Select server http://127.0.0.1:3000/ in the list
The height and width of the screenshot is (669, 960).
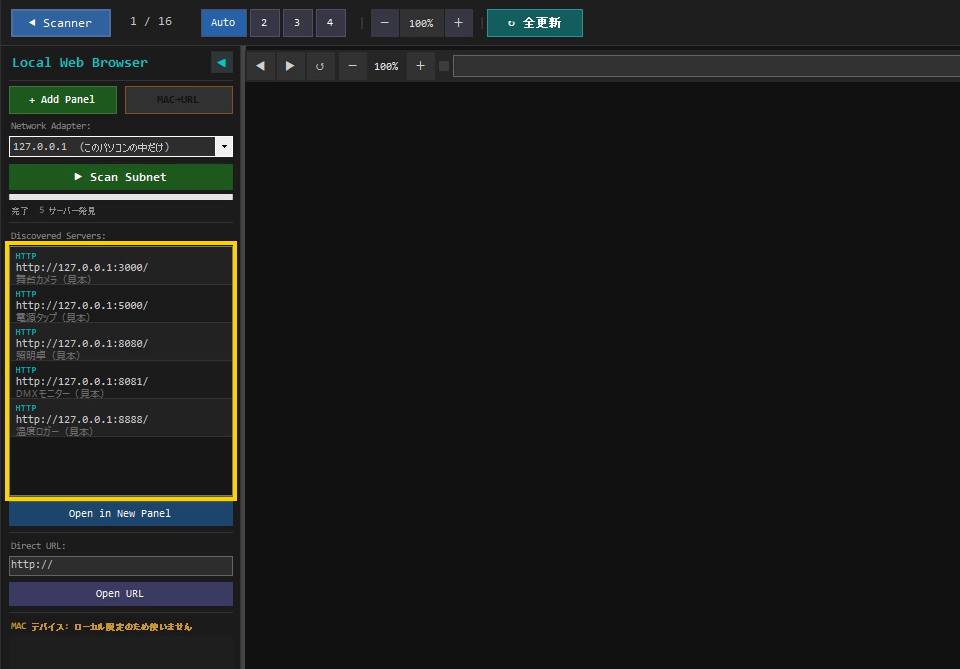121,266
